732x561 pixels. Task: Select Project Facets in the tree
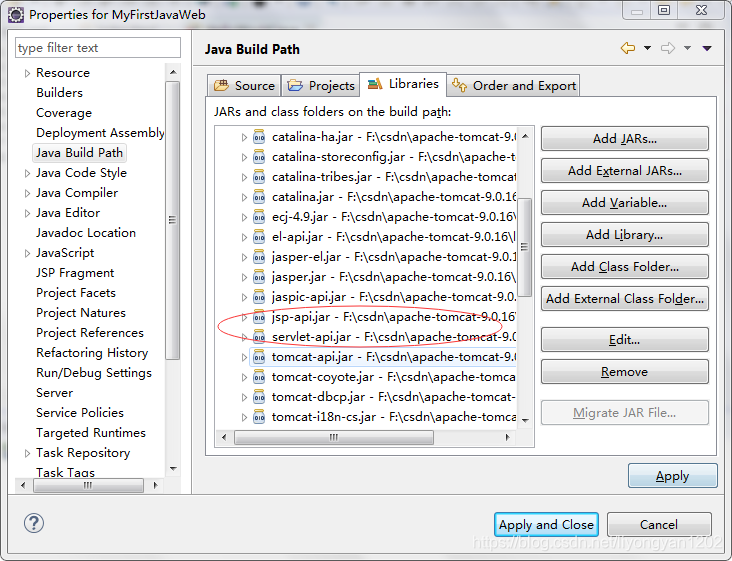76,293
